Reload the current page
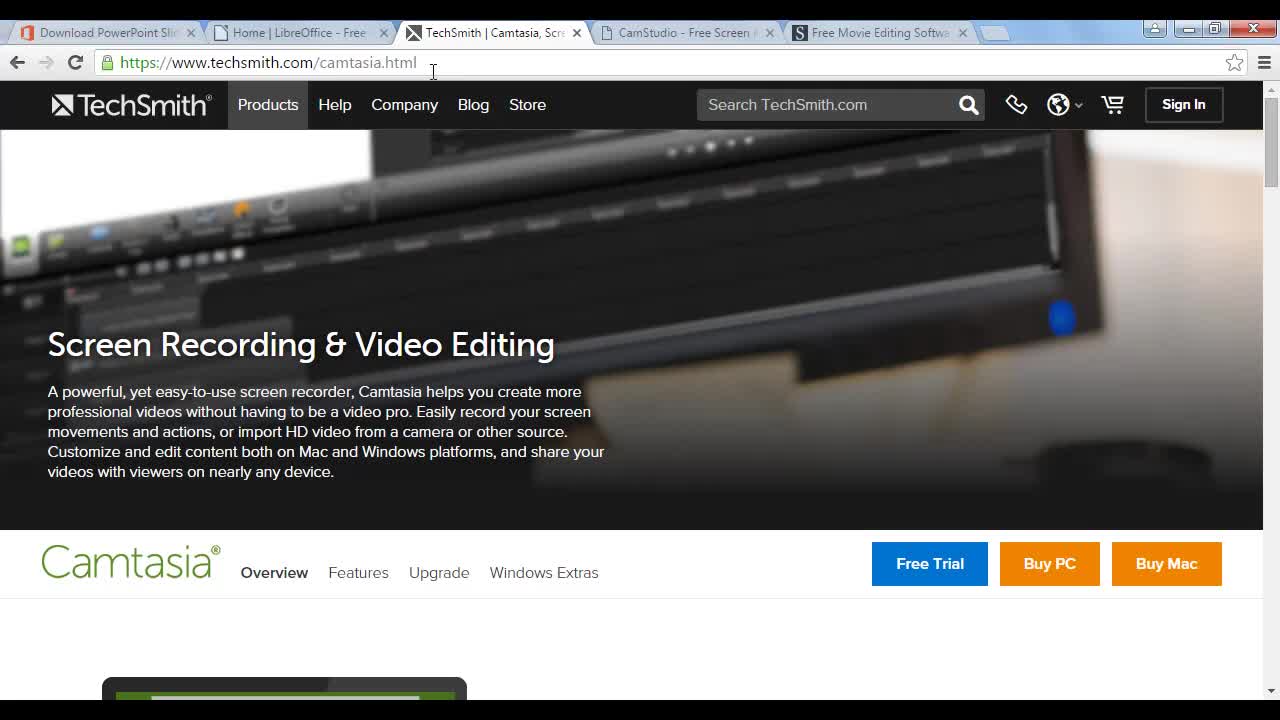This screenshot has width=1280, height=720. click(75, 62)
